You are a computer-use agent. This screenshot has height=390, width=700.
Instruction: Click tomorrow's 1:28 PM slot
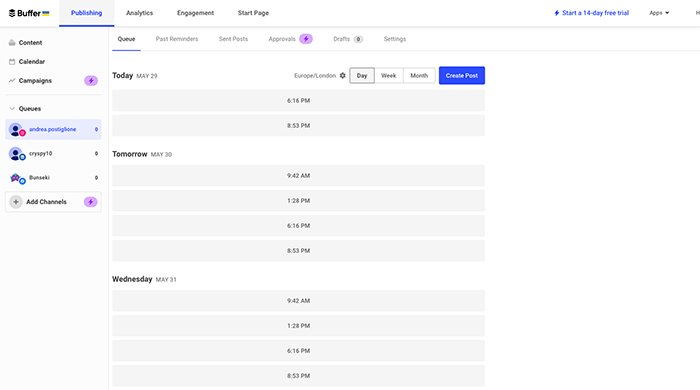coord(298,200)
